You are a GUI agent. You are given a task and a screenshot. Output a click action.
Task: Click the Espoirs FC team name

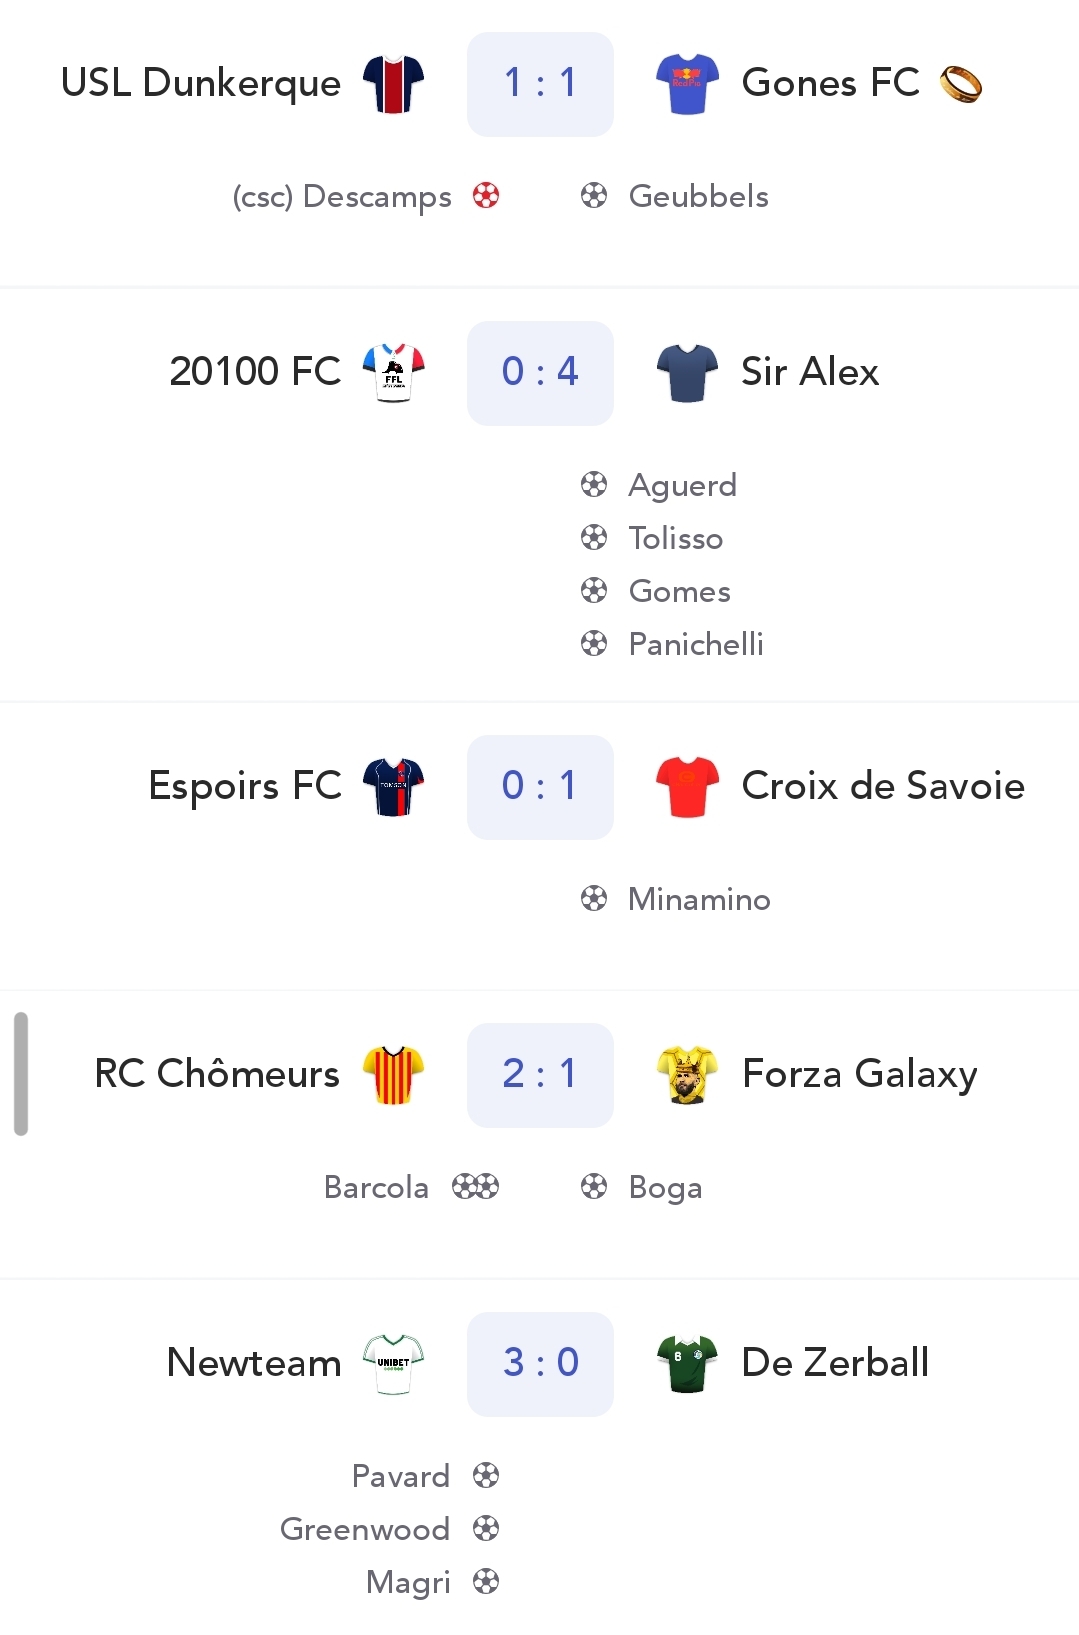pos(245,786)
